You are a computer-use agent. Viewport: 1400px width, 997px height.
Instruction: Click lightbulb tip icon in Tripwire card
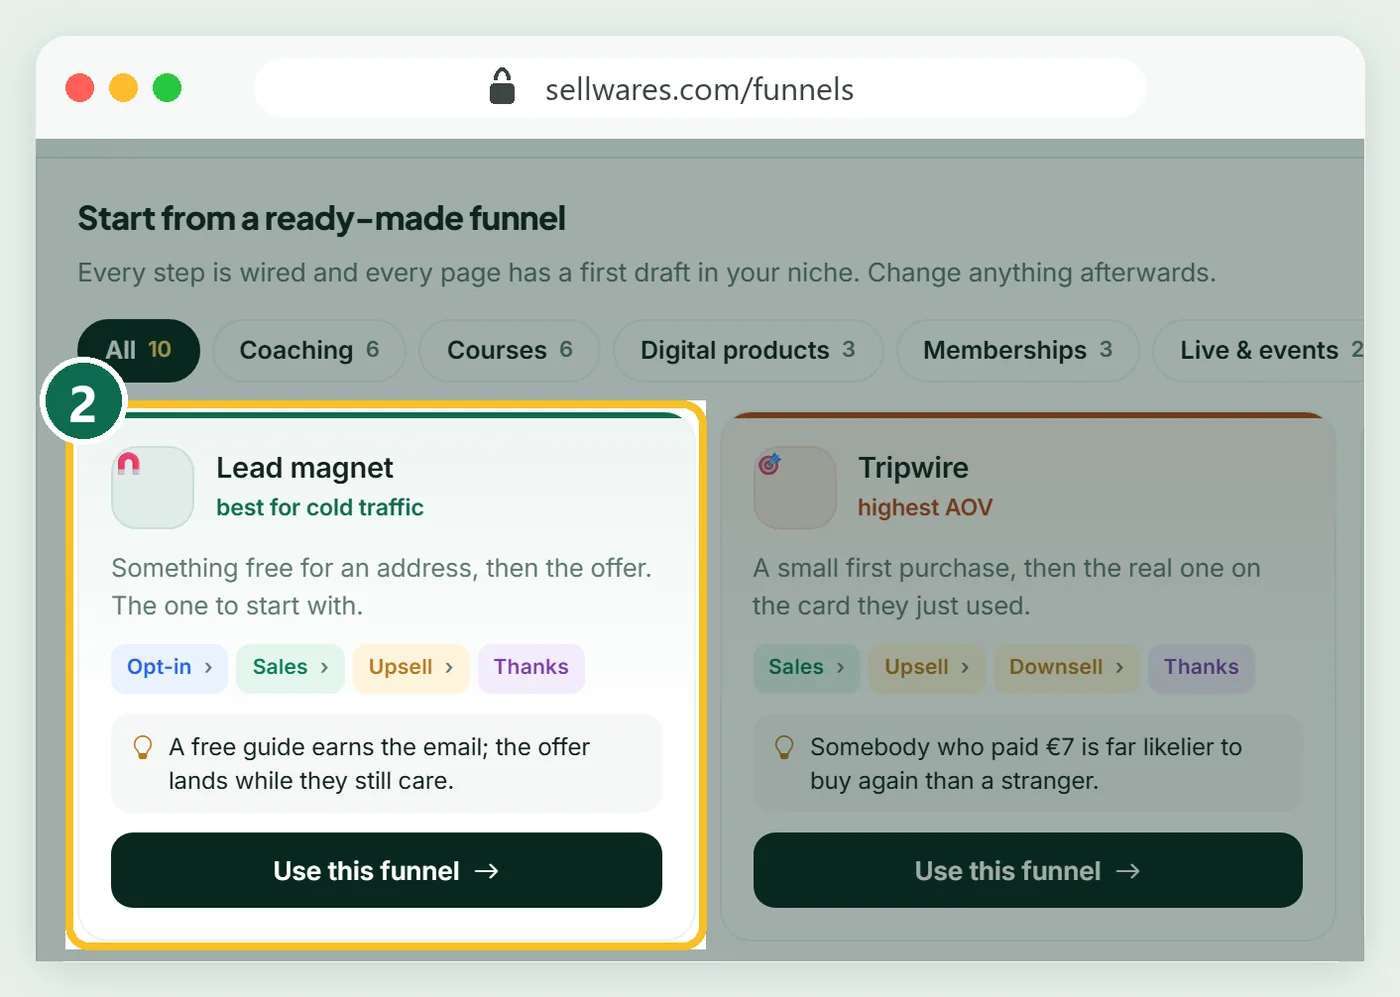(x=785, y=747)
